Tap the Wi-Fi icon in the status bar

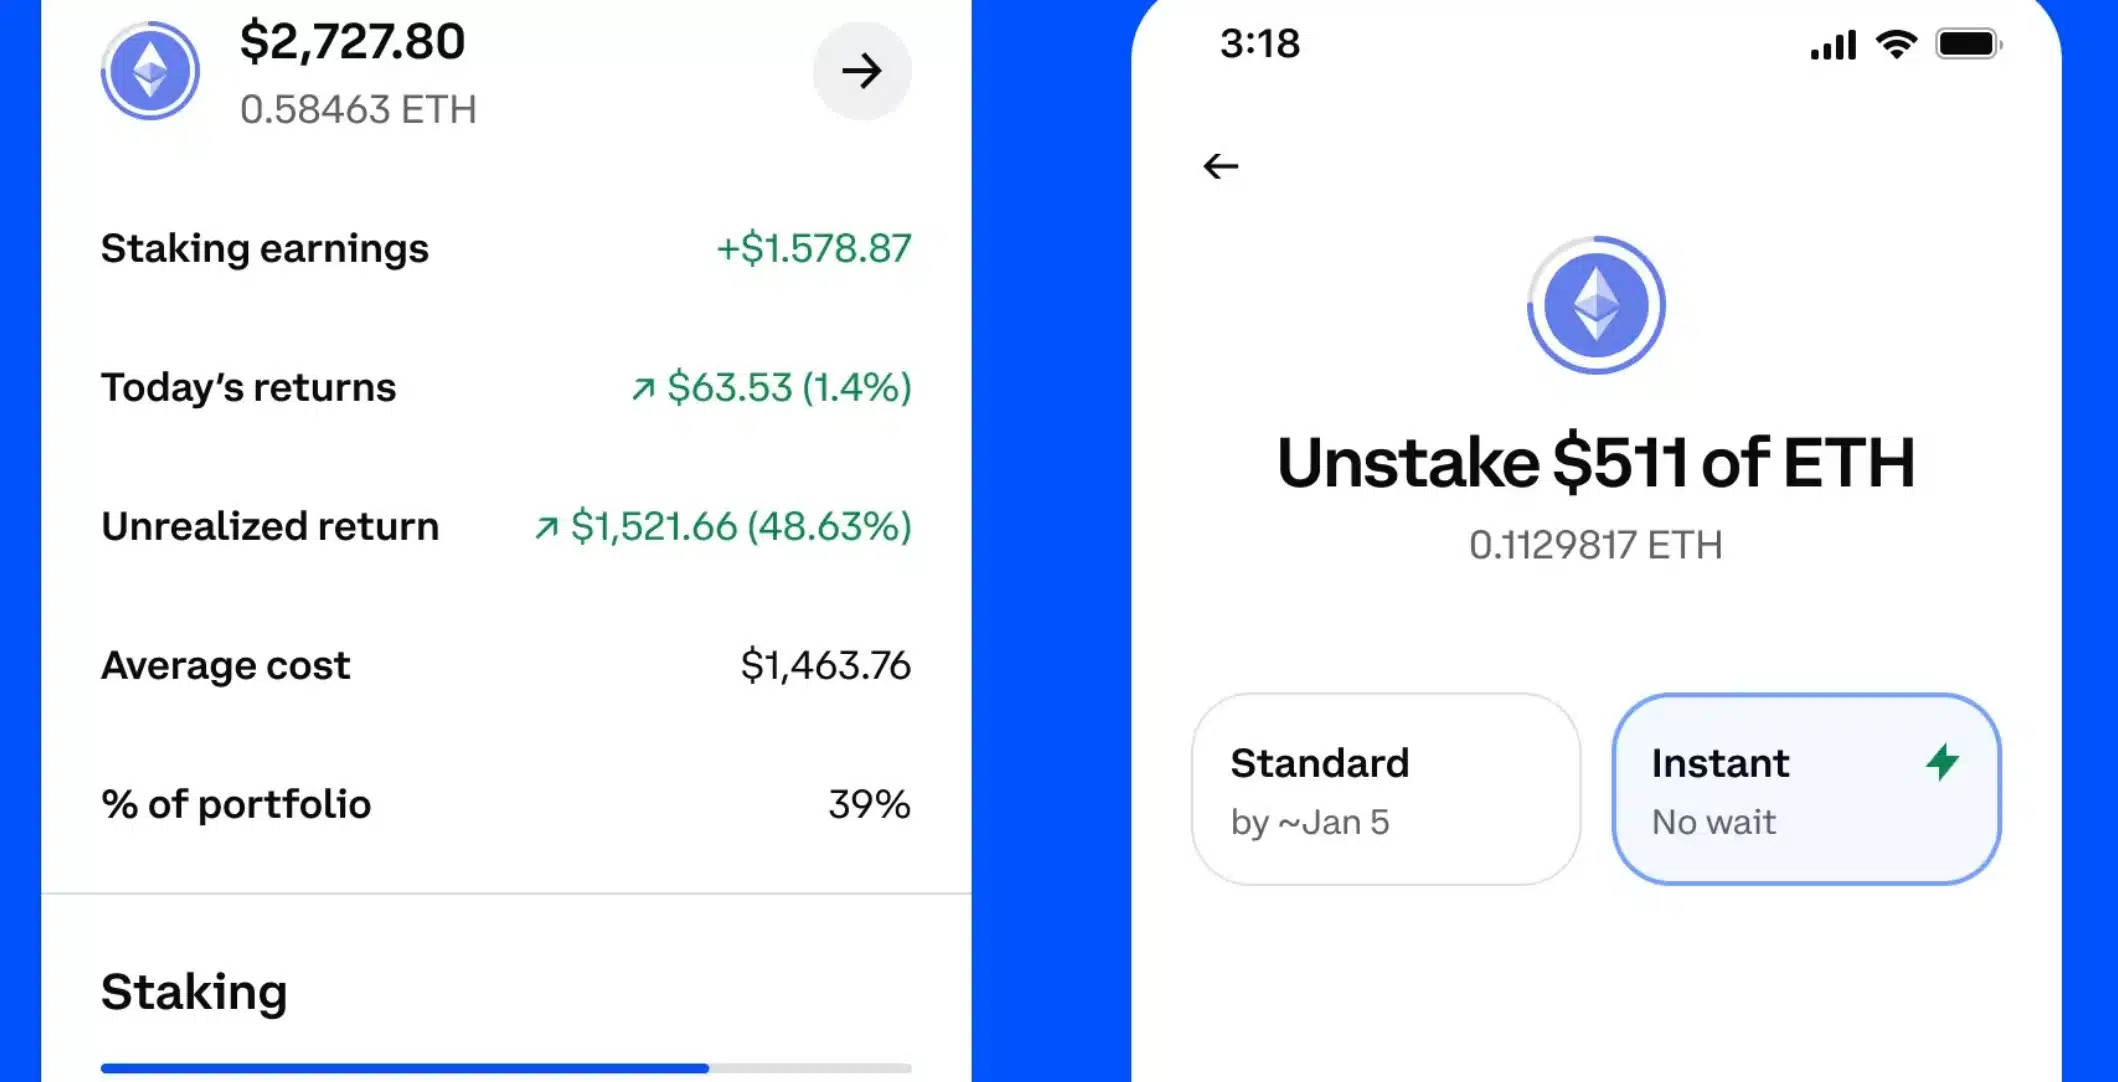1895,43
